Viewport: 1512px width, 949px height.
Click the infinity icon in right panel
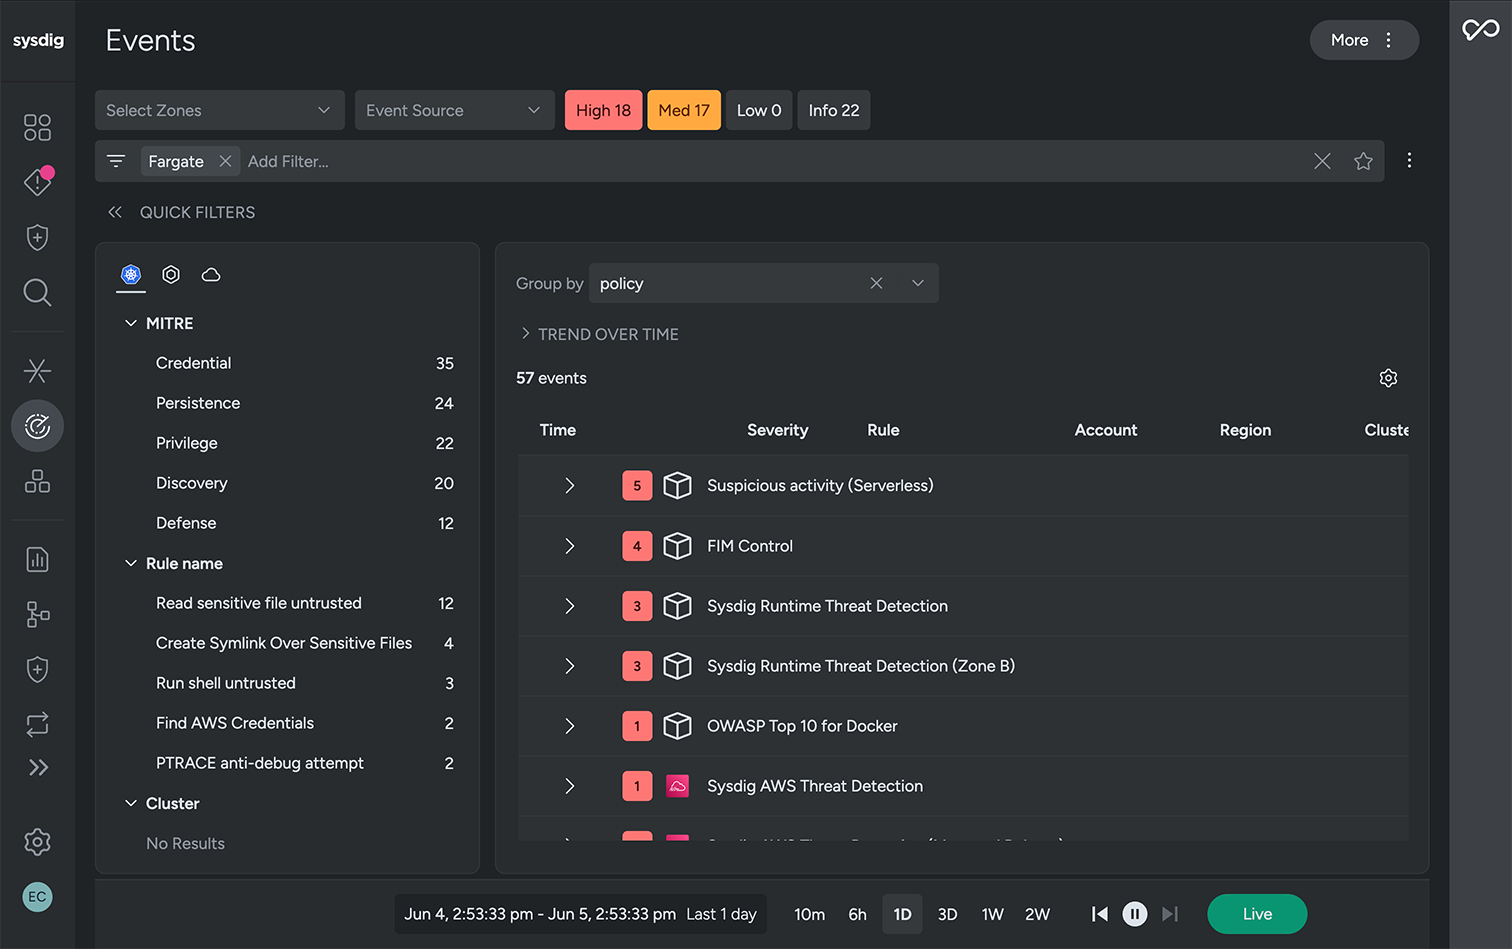click(x=1481, y=30)
